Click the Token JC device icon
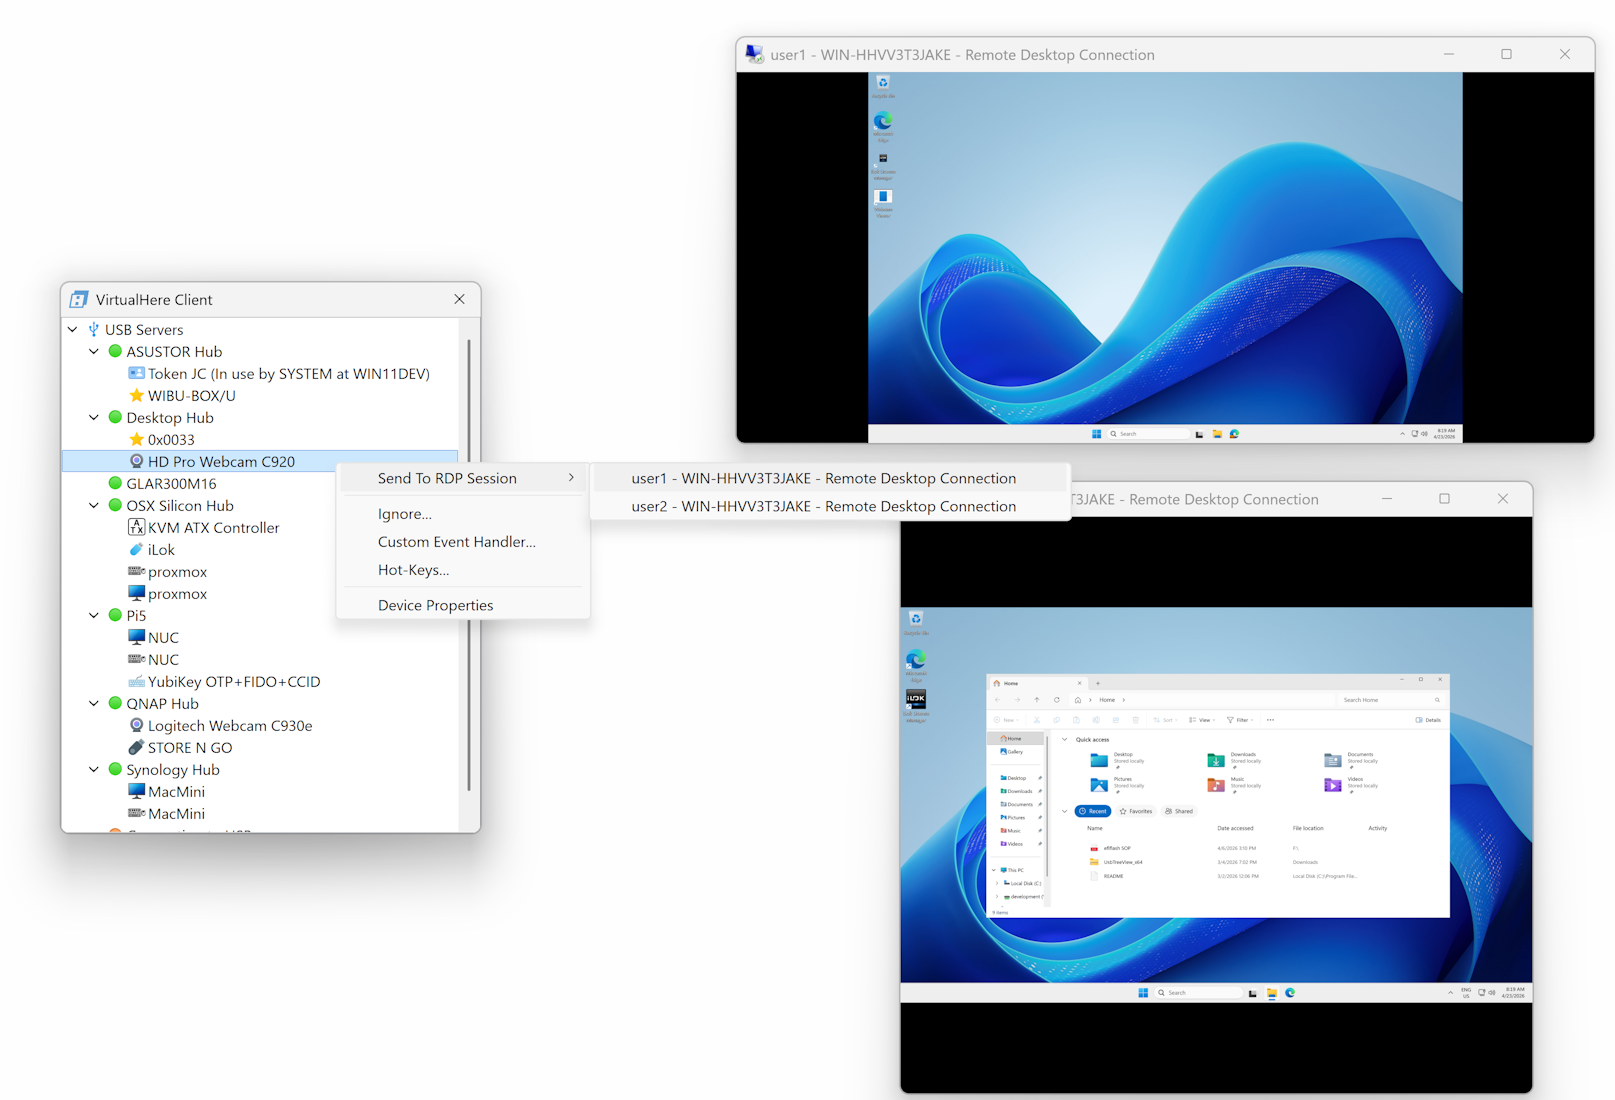1615x1100 pixels. click(136, 374)
